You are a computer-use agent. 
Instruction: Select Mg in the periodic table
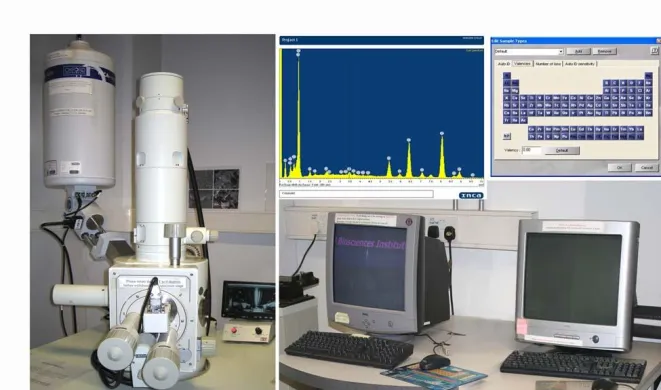515,91
